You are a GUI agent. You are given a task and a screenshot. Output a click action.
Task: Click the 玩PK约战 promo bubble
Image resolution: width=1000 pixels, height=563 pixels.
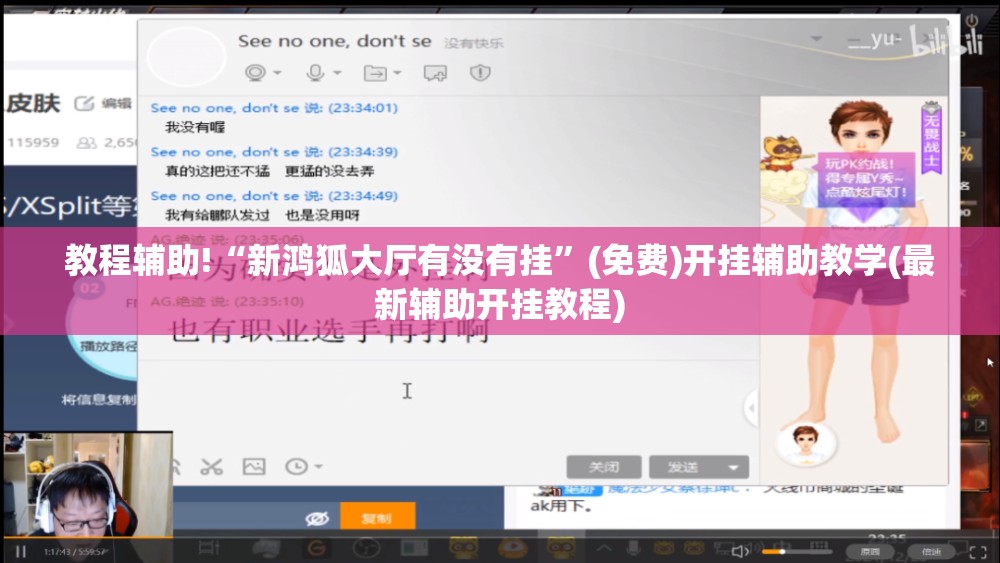pyautogui.click(x=865, y=179)
